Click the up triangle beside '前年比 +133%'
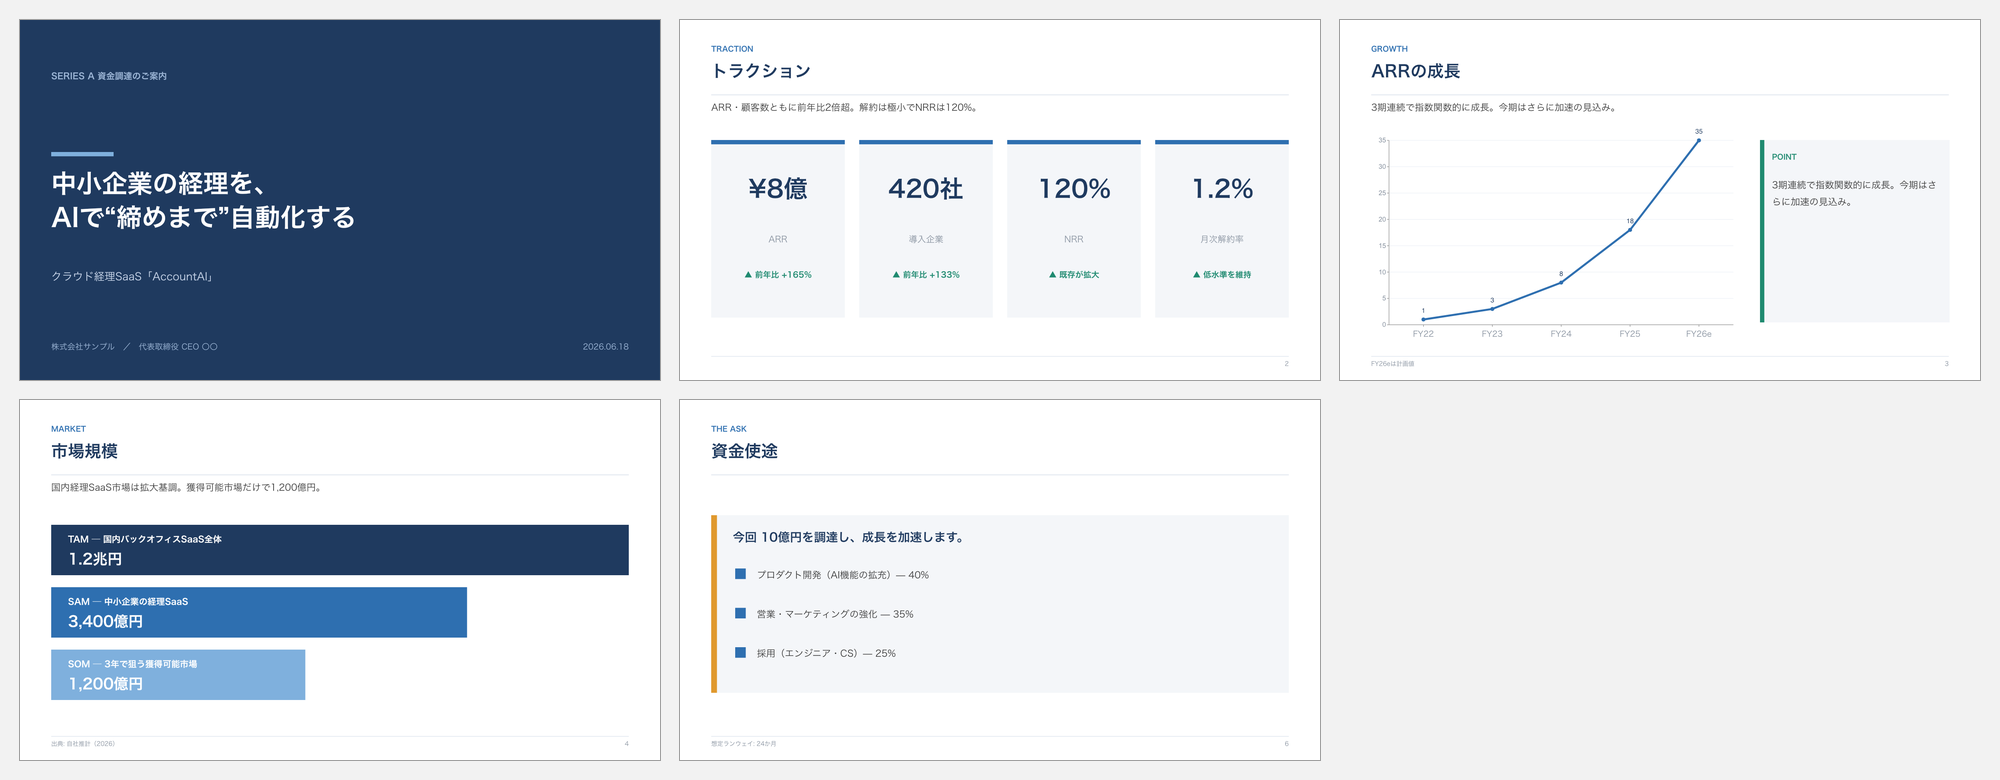Image resolution: width=2000 pixels, height=780 pixels. pyautogui.click(x=896, y=274)
